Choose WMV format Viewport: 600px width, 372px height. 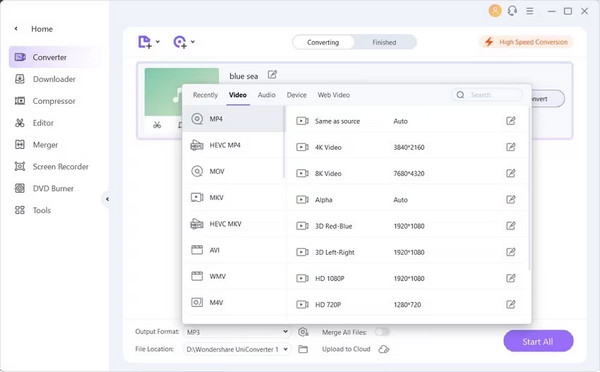[x=233, y=276]
